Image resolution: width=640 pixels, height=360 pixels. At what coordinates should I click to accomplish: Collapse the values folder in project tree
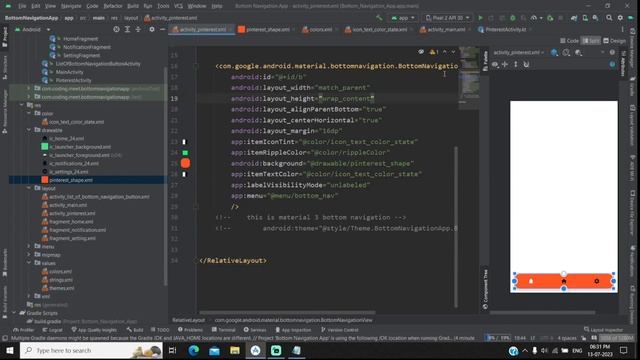[x=29, y=263]
